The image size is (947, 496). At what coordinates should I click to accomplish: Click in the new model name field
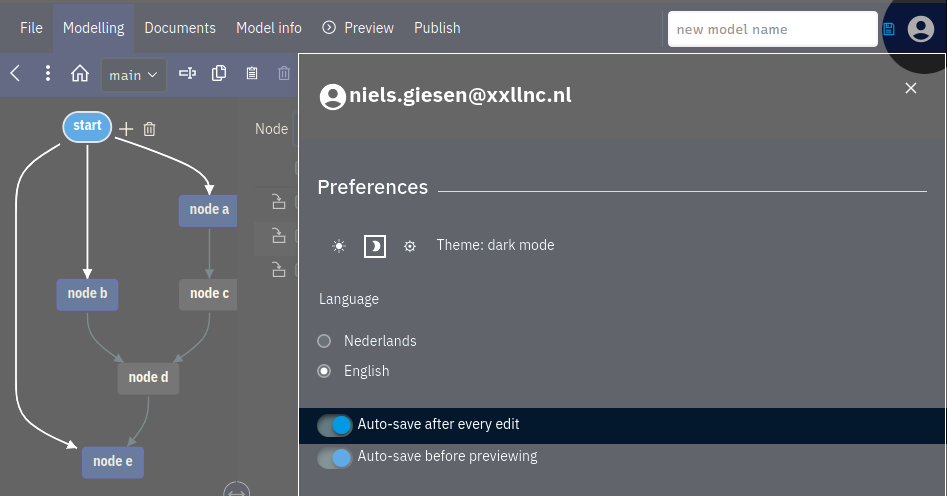[x=772, y=29]
